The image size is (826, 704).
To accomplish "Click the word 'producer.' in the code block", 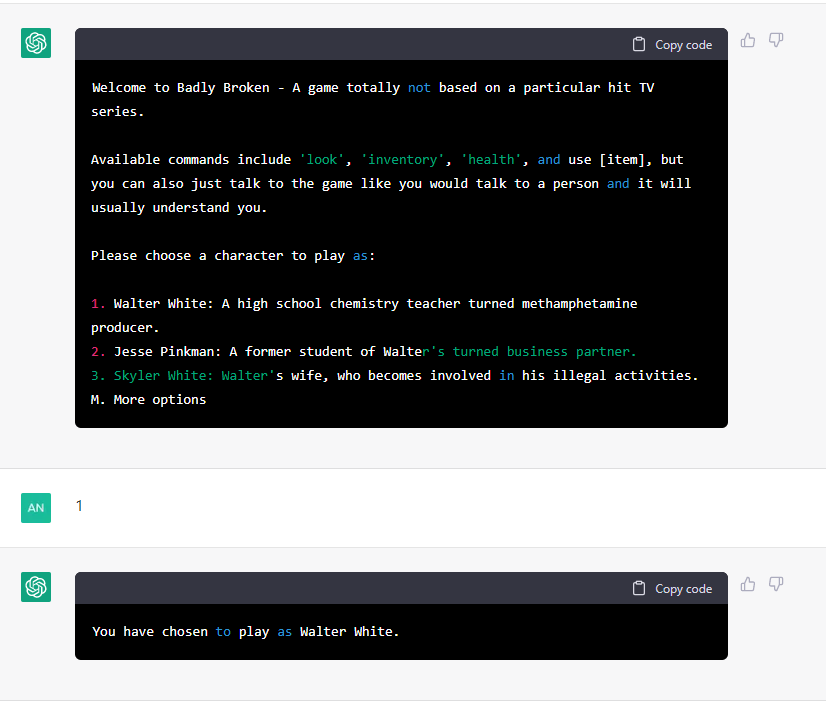I will click(x=125, y=328).
